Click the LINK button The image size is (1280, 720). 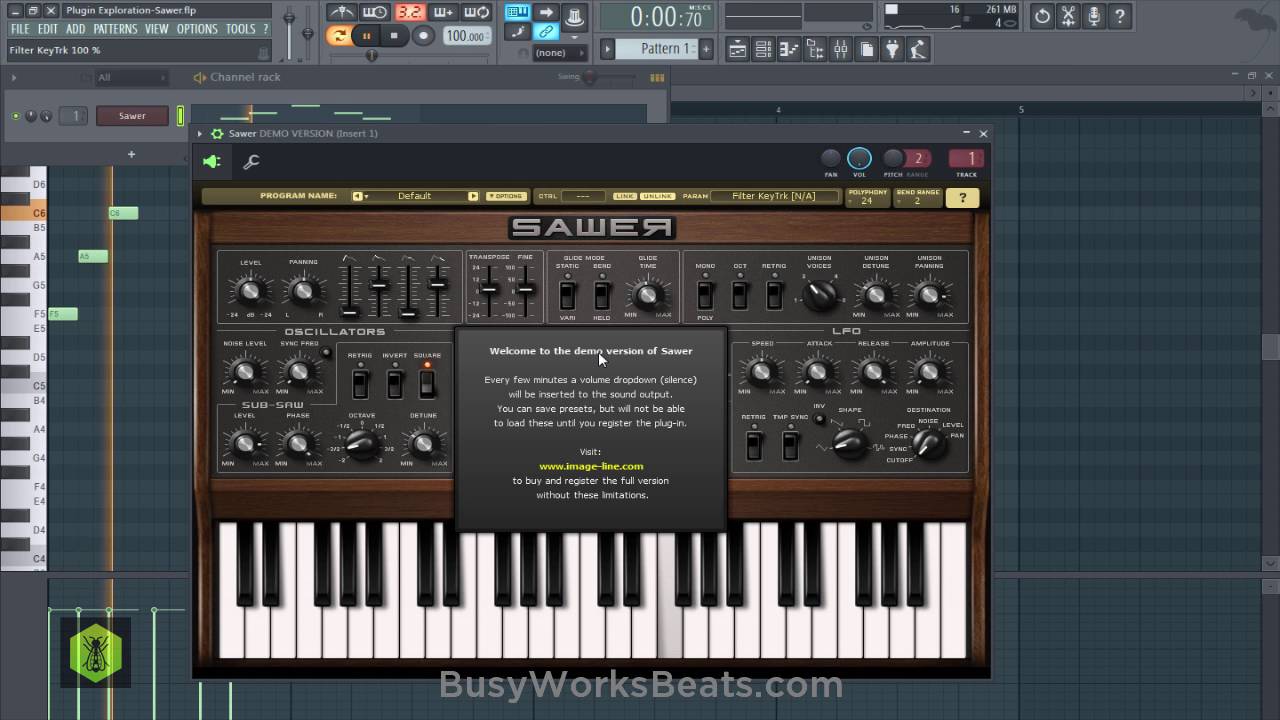click(x=625, y=196)
